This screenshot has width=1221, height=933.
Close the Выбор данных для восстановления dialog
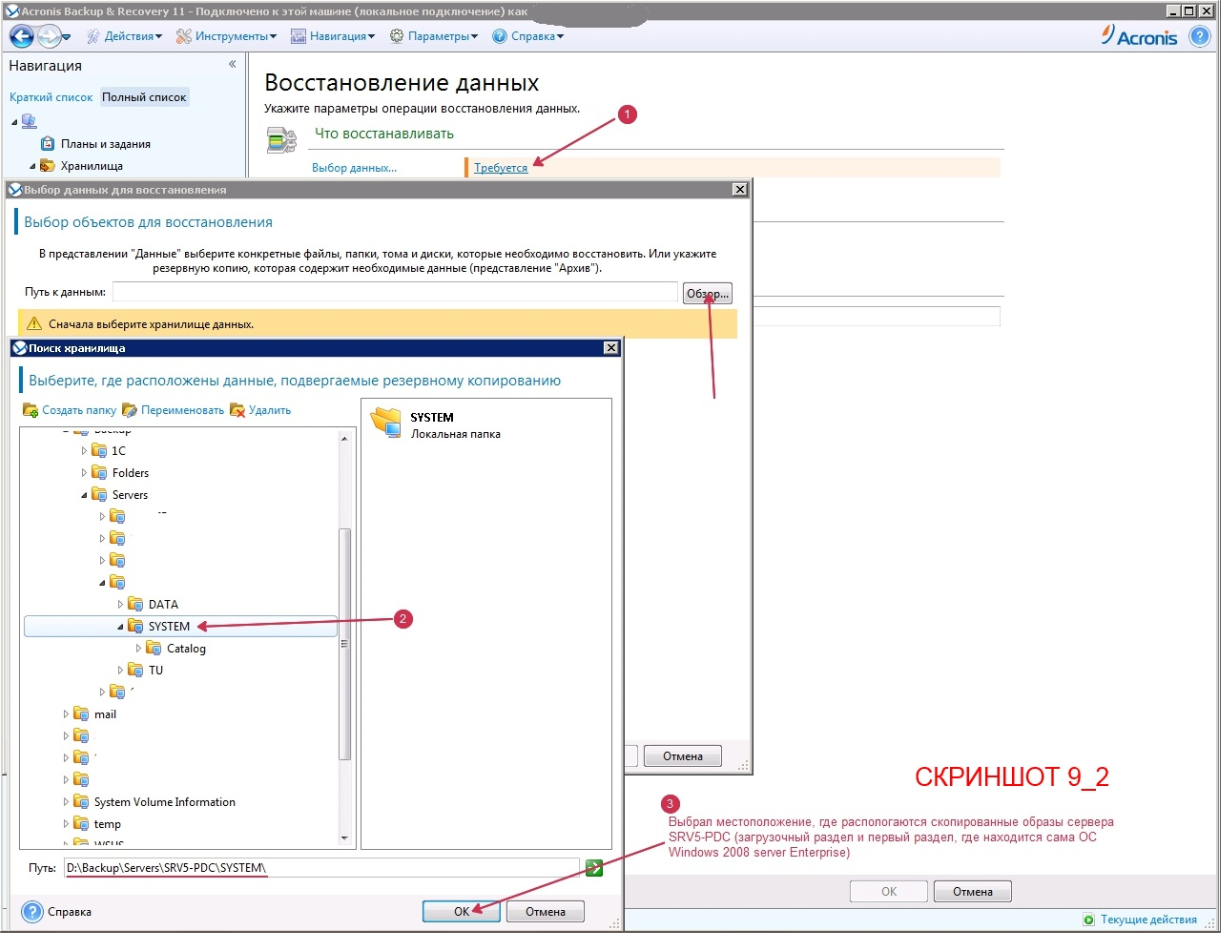[739, 189]
